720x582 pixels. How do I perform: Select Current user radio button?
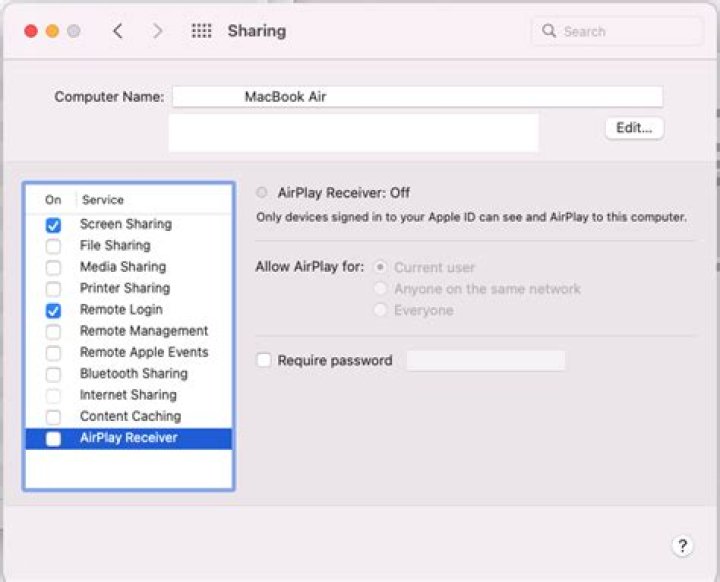point(380,267)
